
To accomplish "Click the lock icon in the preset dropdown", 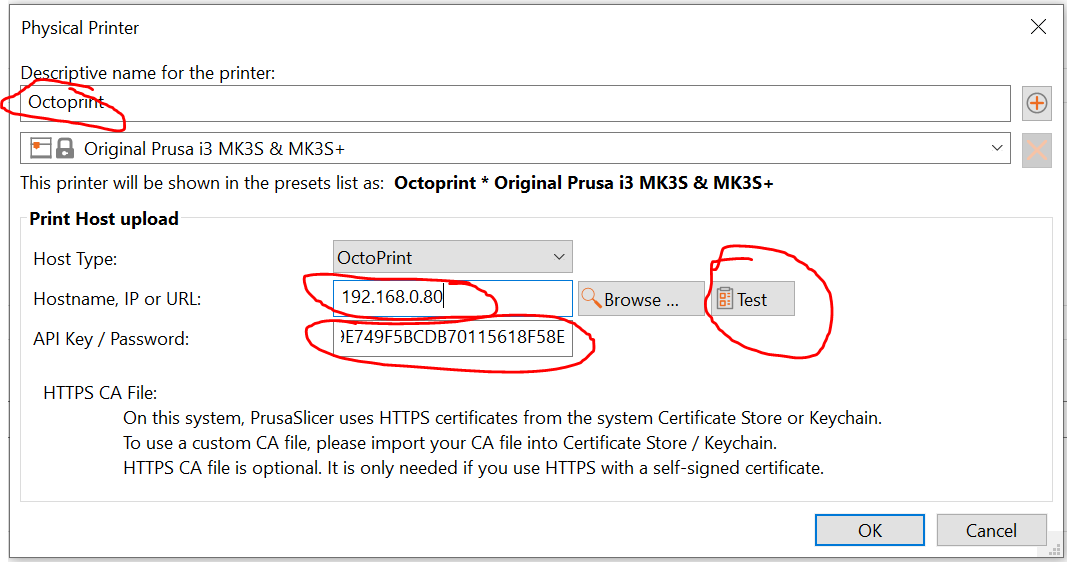I will pos(65,148).
